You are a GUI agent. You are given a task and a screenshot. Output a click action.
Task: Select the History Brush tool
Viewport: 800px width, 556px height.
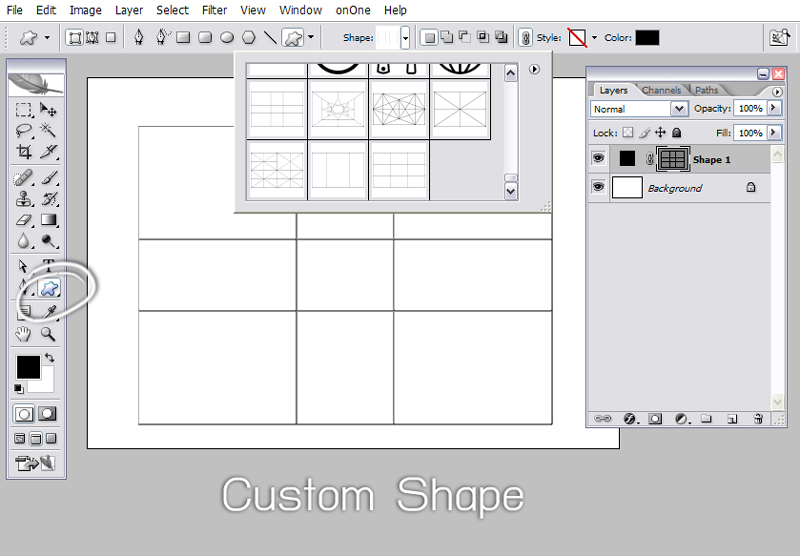(x=48, y=199)
